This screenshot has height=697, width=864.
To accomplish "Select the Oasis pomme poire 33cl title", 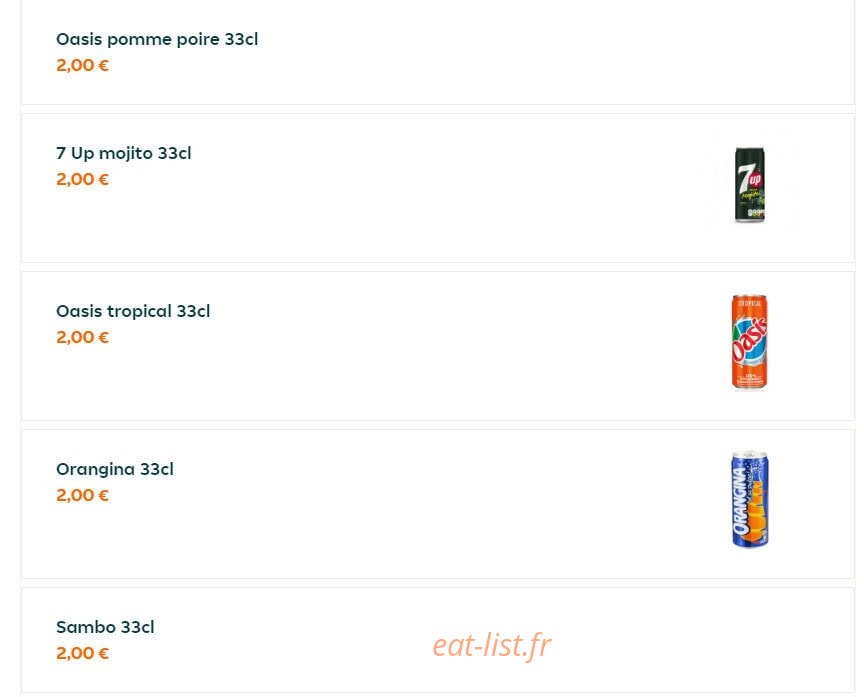I will coord(157,39).
